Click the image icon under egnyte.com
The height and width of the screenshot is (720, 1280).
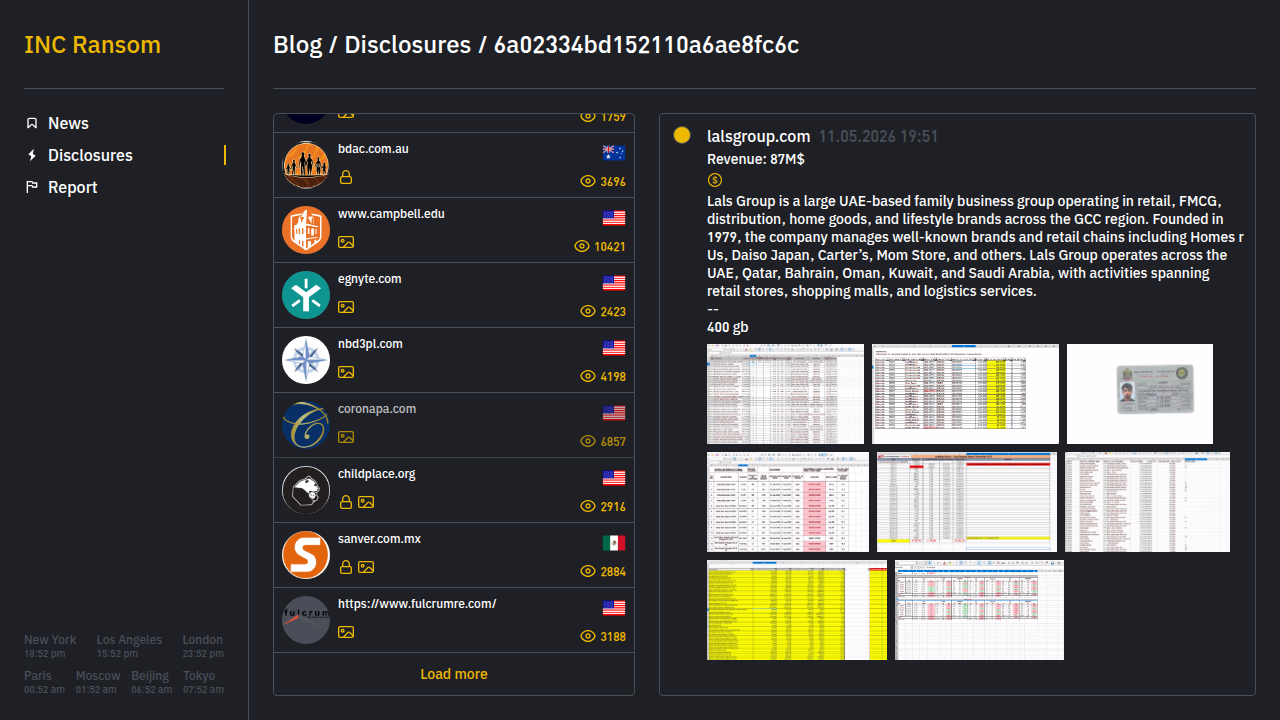tap(346, 307)
